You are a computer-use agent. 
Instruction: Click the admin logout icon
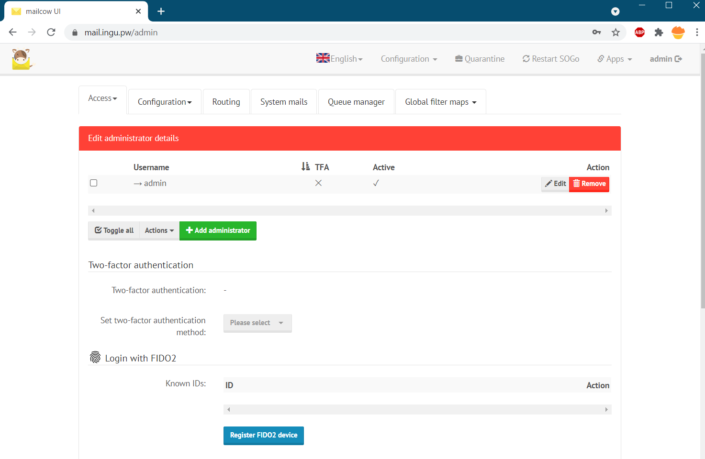click(x=679, y=59)
